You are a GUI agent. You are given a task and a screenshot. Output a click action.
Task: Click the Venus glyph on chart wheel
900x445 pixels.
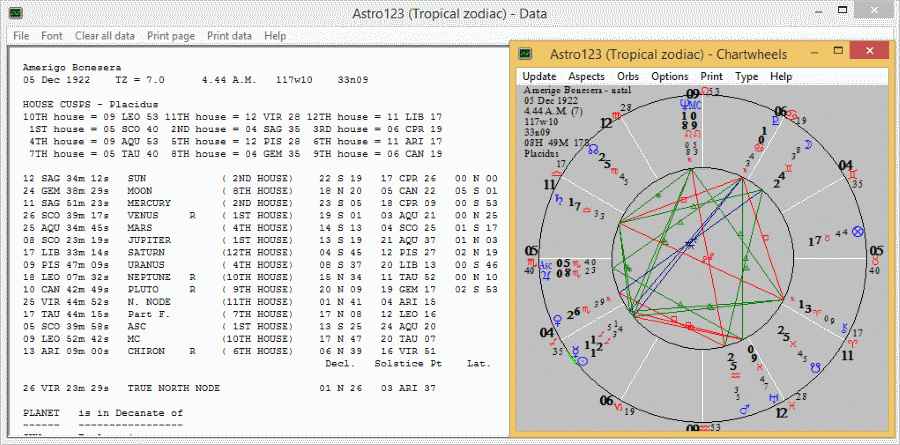coord(556,318)
